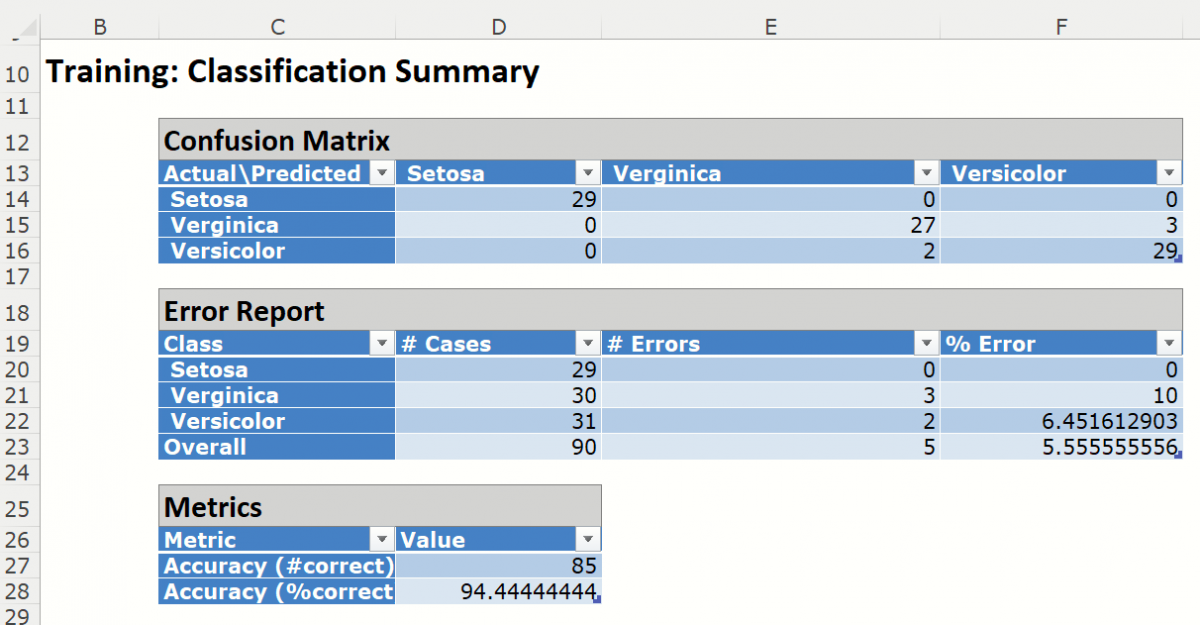Open filter arrow on Setosa column header
Screen dimensions: 1200x625
pyautogui.click(x=587, y=173)
